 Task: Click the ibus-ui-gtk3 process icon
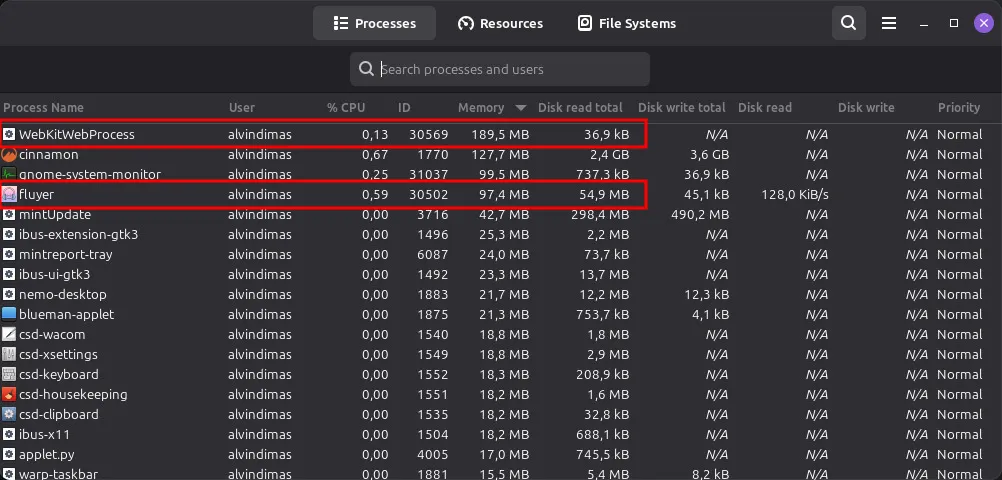click(x=9, y=275)
